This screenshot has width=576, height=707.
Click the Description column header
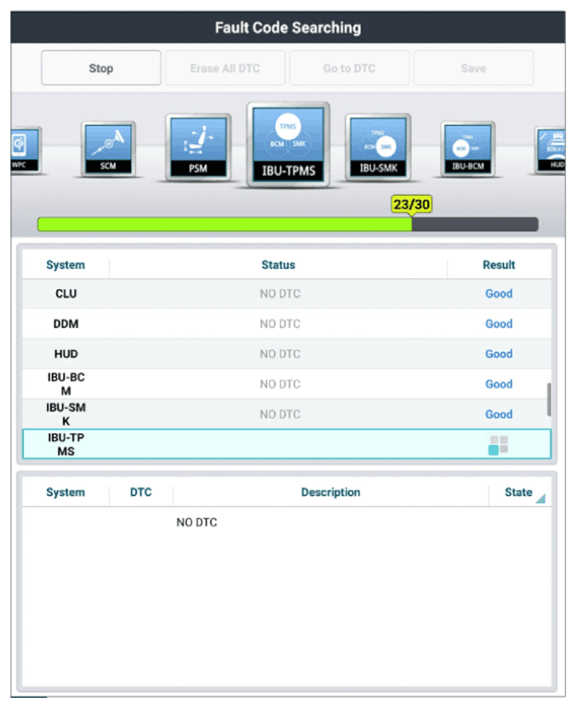click(331, 492)
